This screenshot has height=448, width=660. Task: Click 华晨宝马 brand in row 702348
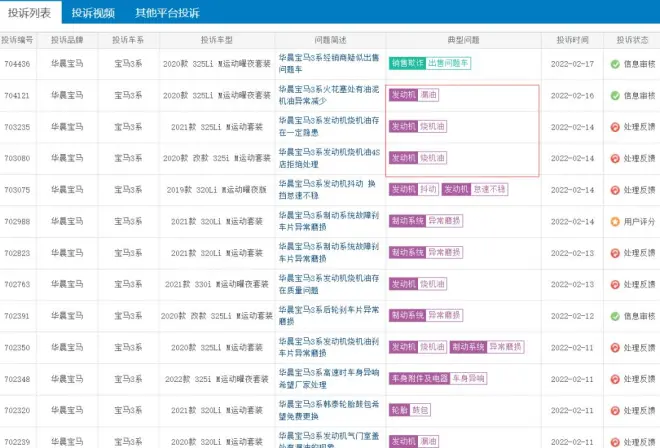[x=67, y=379]
